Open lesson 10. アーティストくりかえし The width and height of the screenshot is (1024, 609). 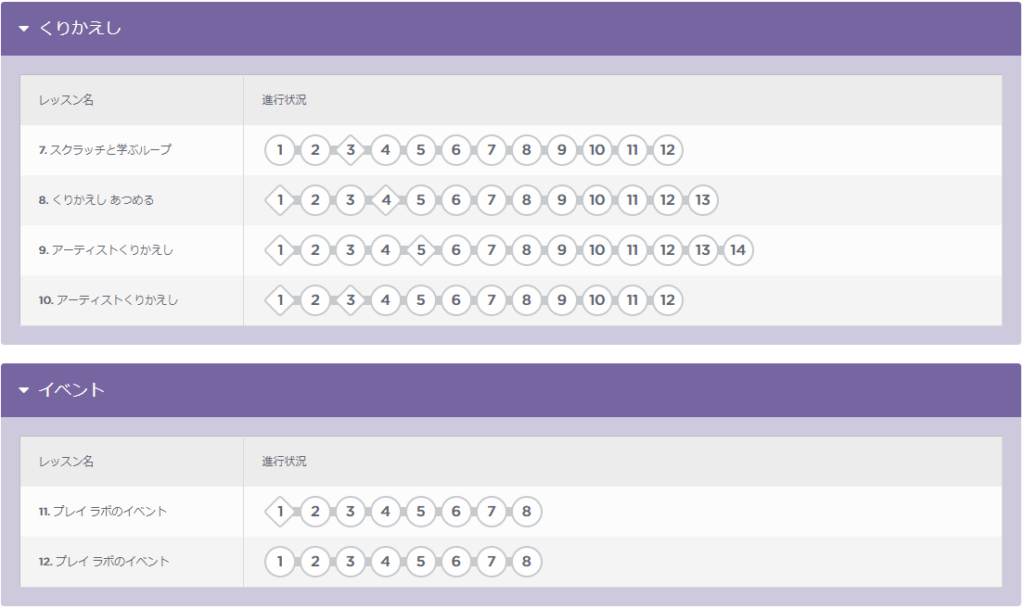click(x=108, y=300)
